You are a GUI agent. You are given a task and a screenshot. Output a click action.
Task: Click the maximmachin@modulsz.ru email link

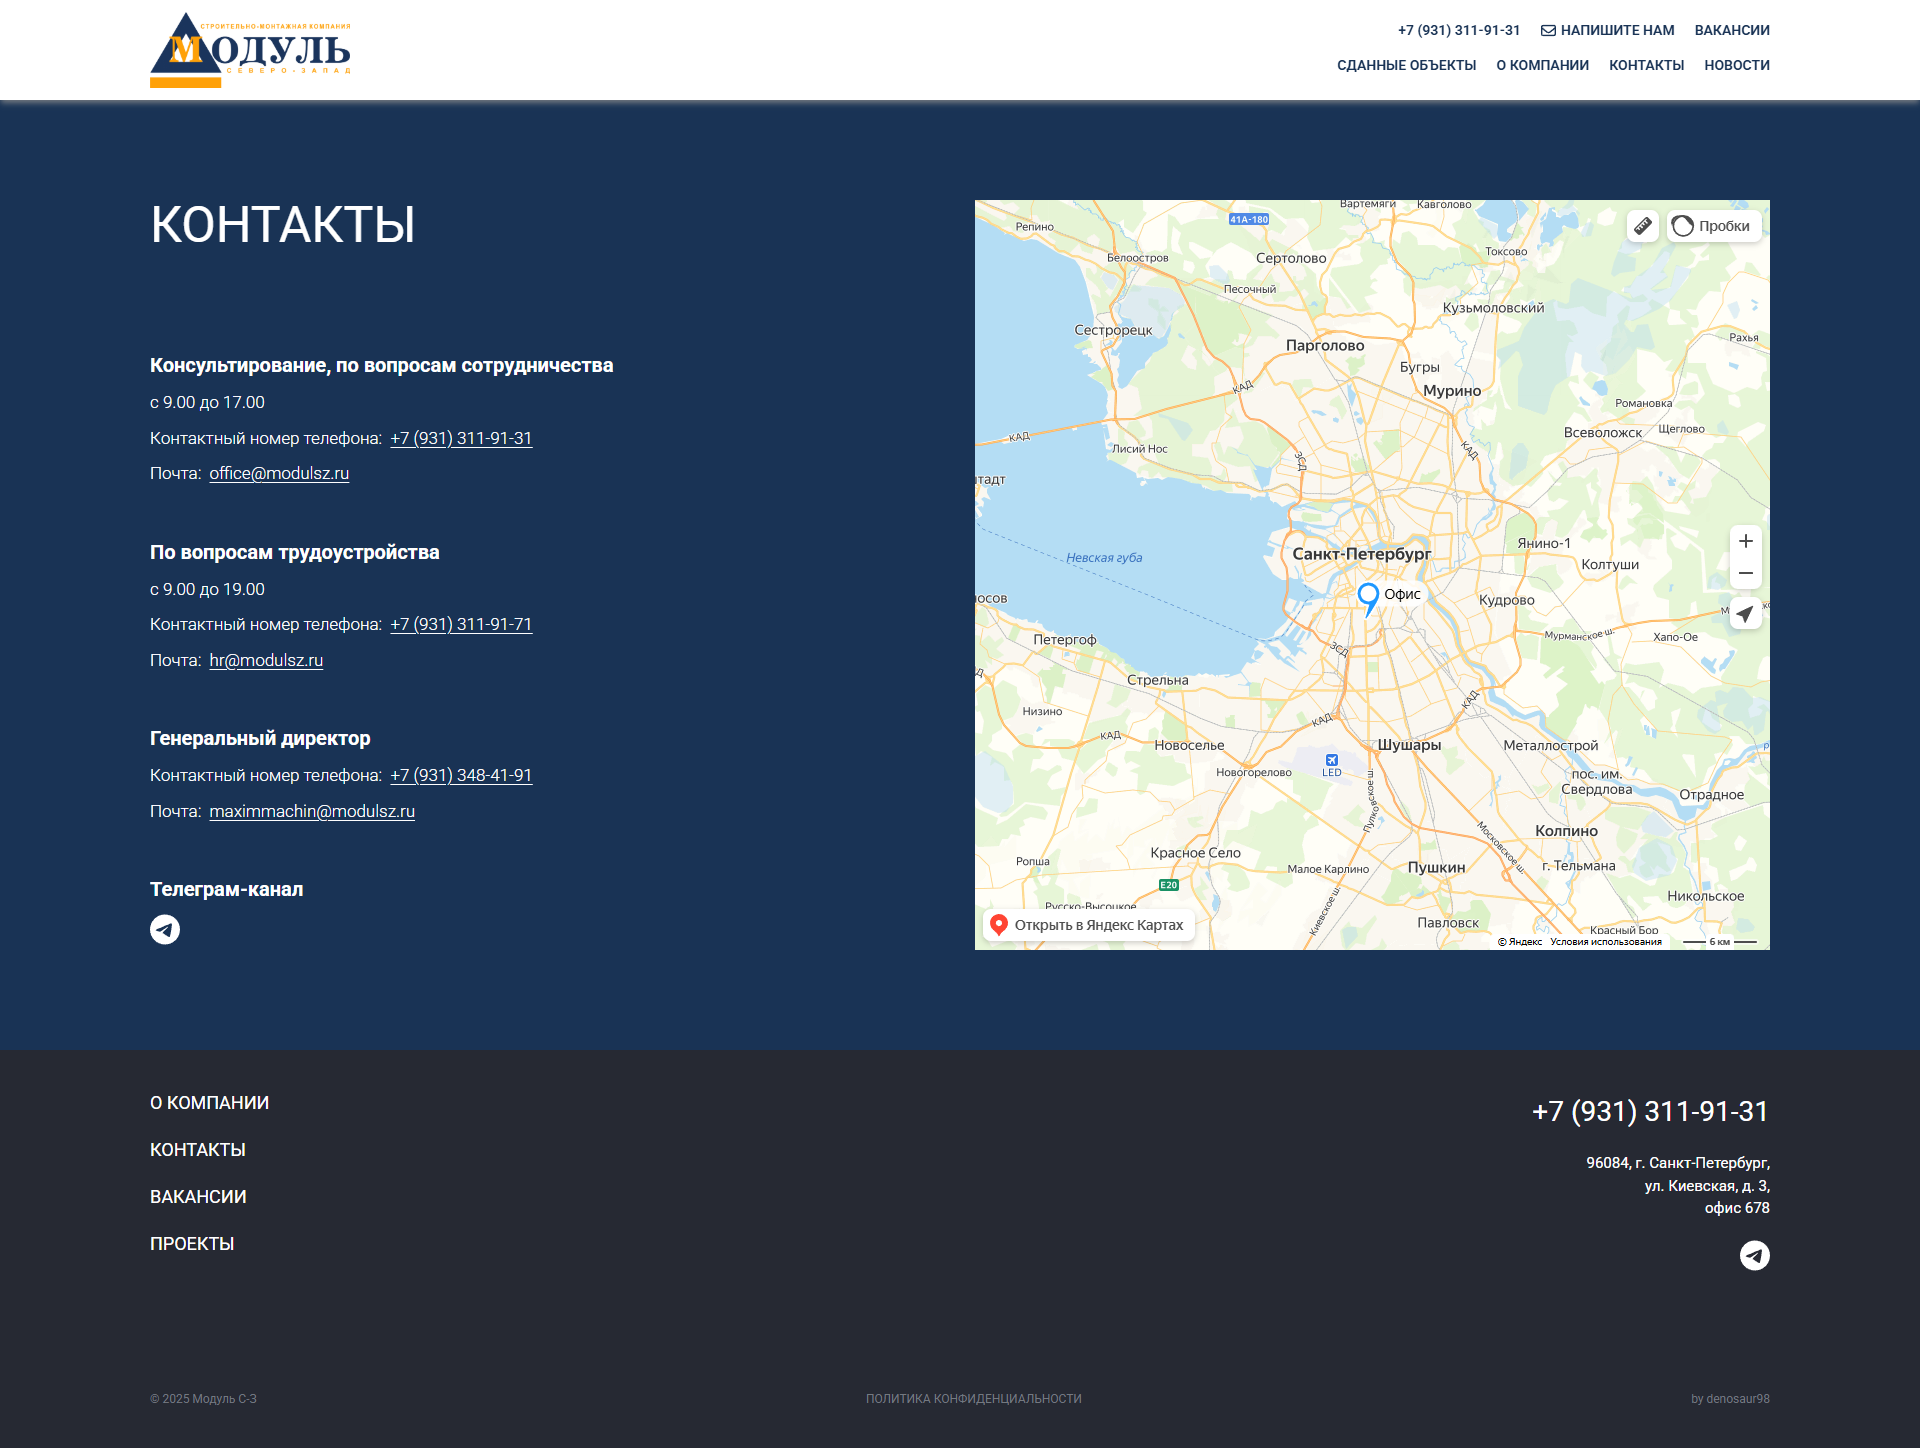pos(312,811)
